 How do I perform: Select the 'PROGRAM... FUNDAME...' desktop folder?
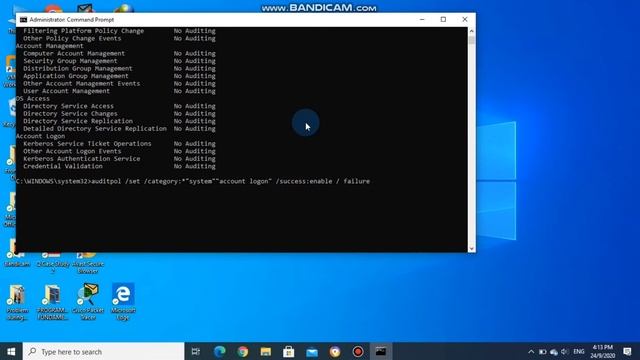(53, 301)
